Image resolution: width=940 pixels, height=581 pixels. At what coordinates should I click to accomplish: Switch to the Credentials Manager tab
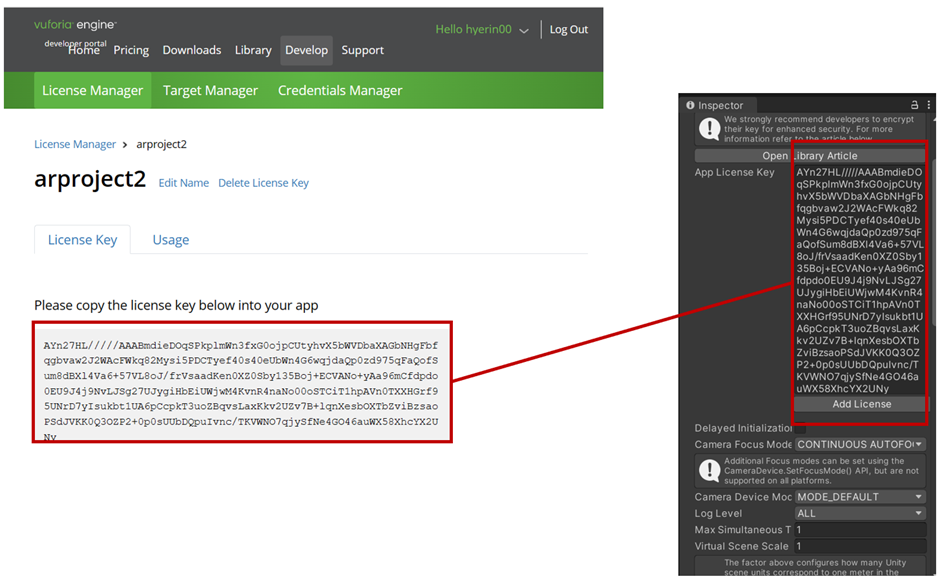point(340,91)
